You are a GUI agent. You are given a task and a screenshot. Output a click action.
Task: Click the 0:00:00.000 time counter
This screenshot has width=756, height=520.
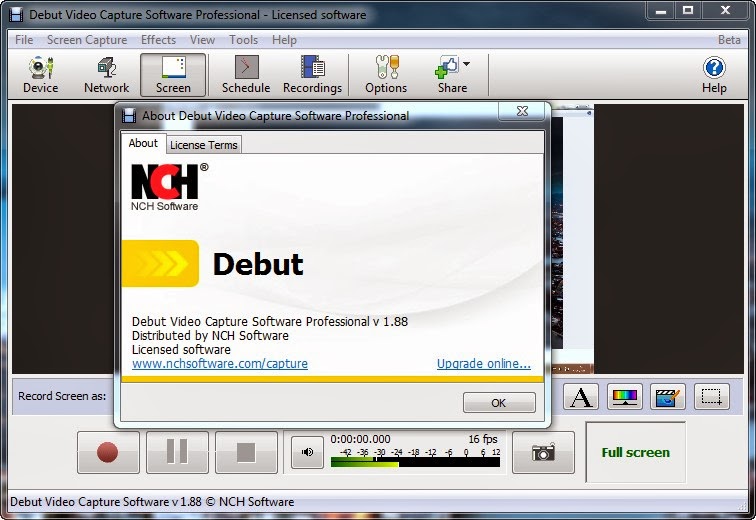point(360,439)
